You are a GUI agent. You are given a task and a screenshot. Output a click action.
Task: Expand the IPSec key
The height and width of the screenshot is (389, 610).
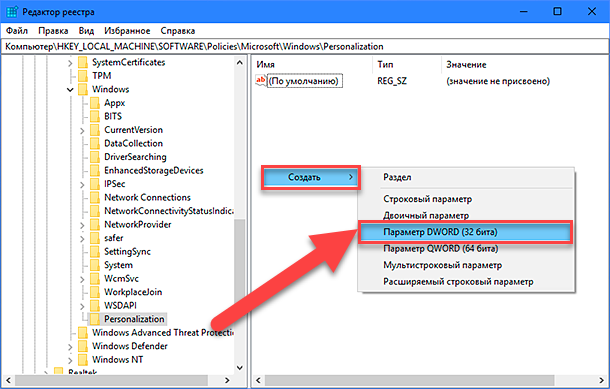tap(82, 184)
